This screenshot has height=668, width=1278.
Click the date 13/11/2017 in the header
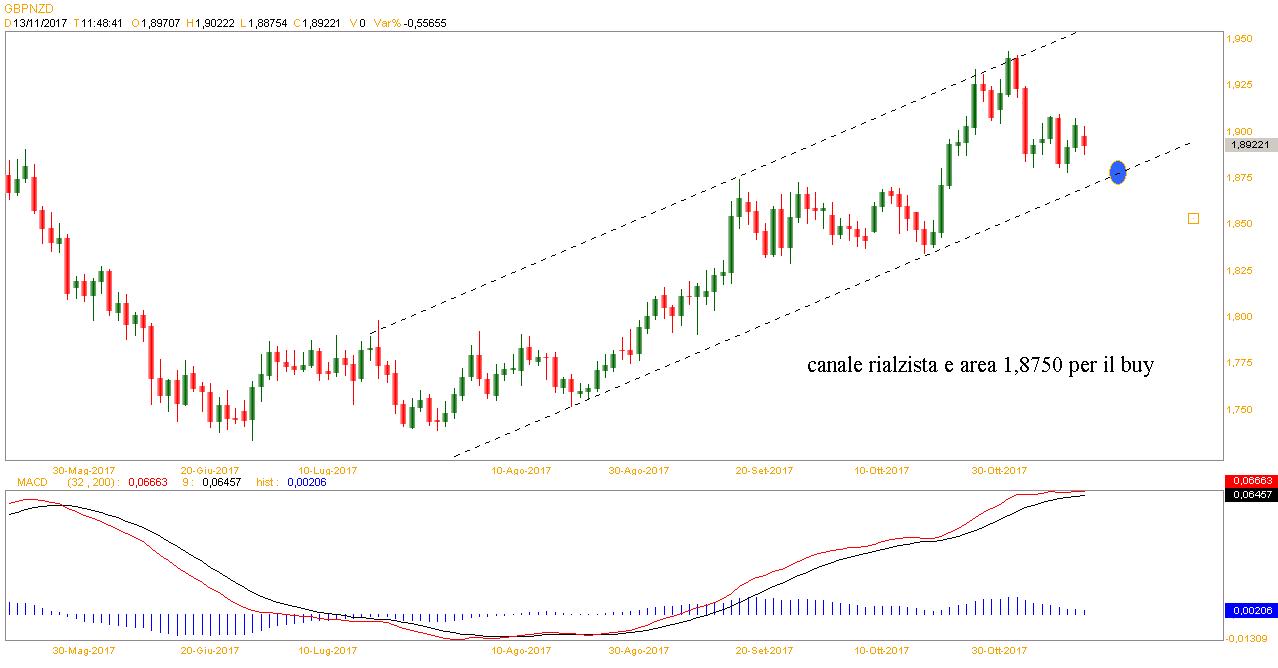(x=40, y=22)
